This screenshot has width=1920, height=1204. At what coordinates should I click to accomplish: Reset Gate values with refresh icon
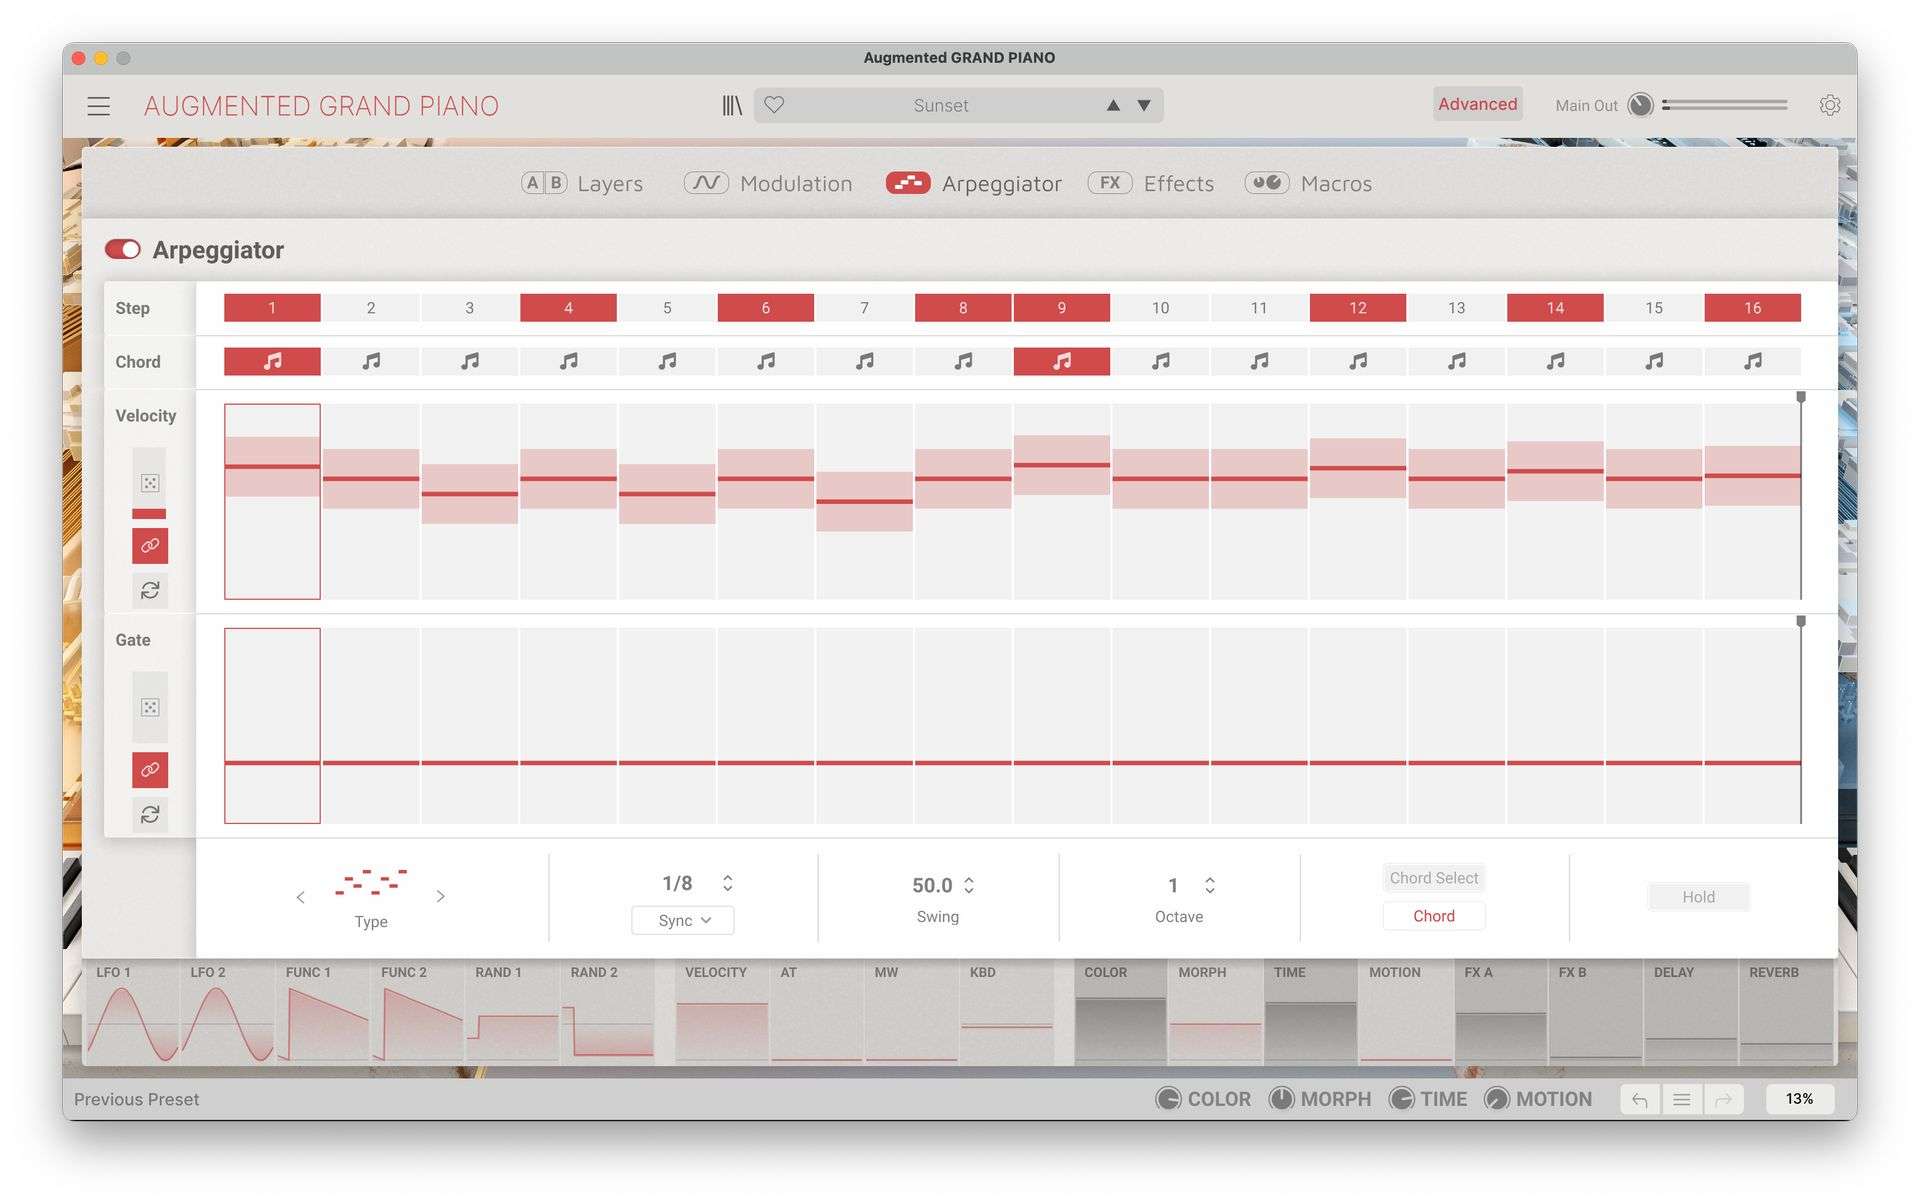tap(150, 815)
